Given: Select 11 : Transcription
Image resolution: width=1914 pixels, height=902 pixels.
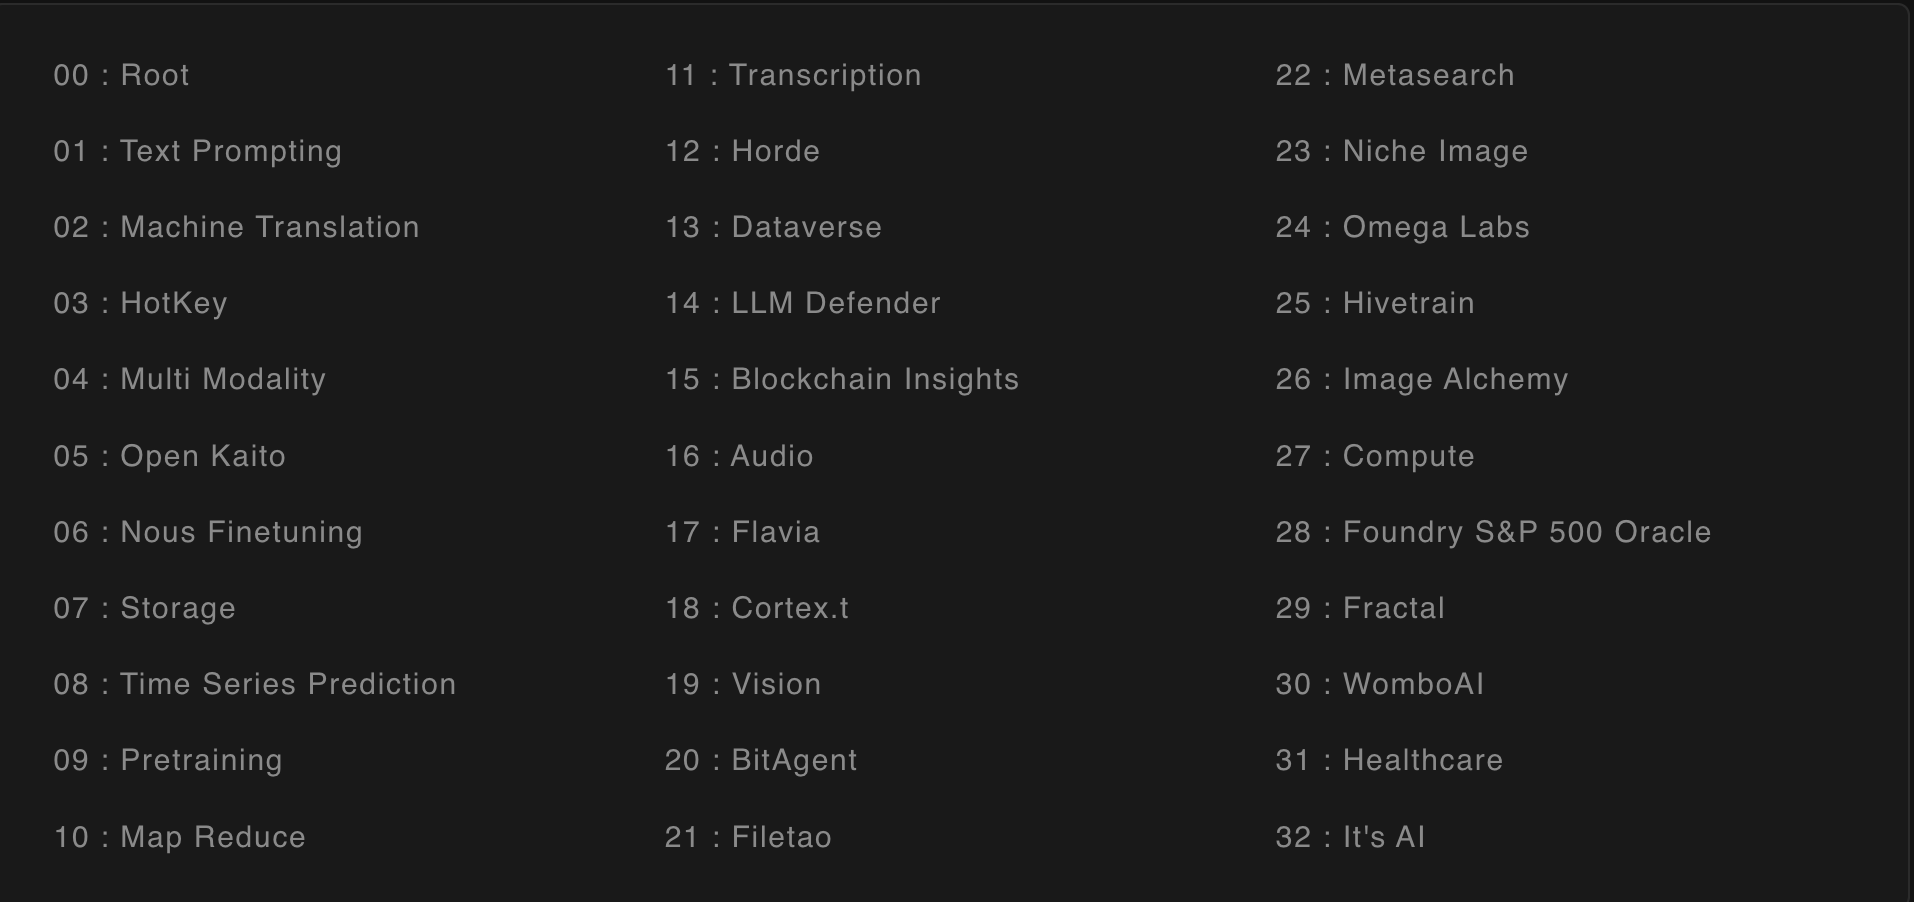Looking at the screenshot, I should [x=793, y=75].
